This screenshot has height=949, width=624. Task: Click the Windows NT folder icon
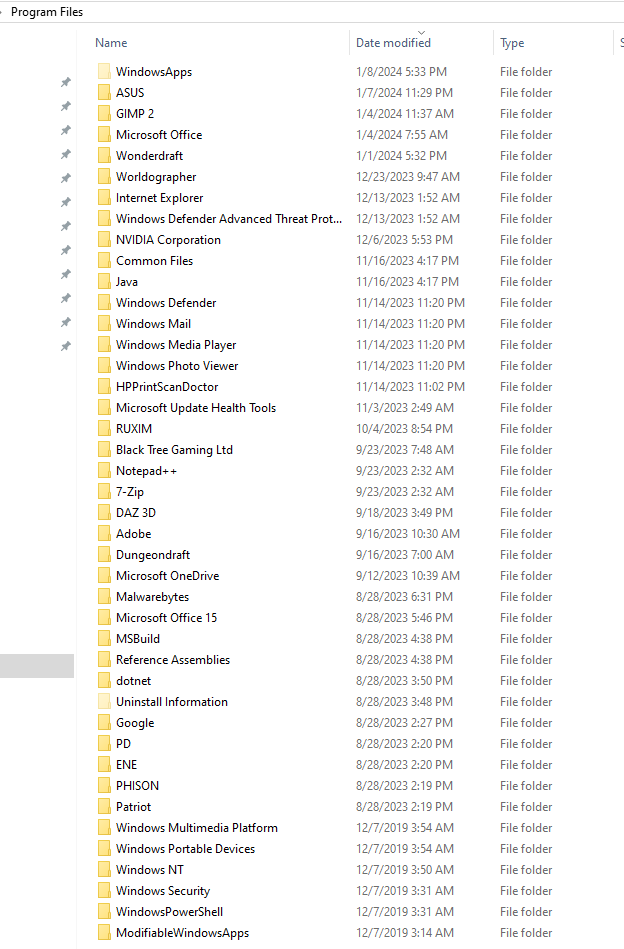(104, 870)
